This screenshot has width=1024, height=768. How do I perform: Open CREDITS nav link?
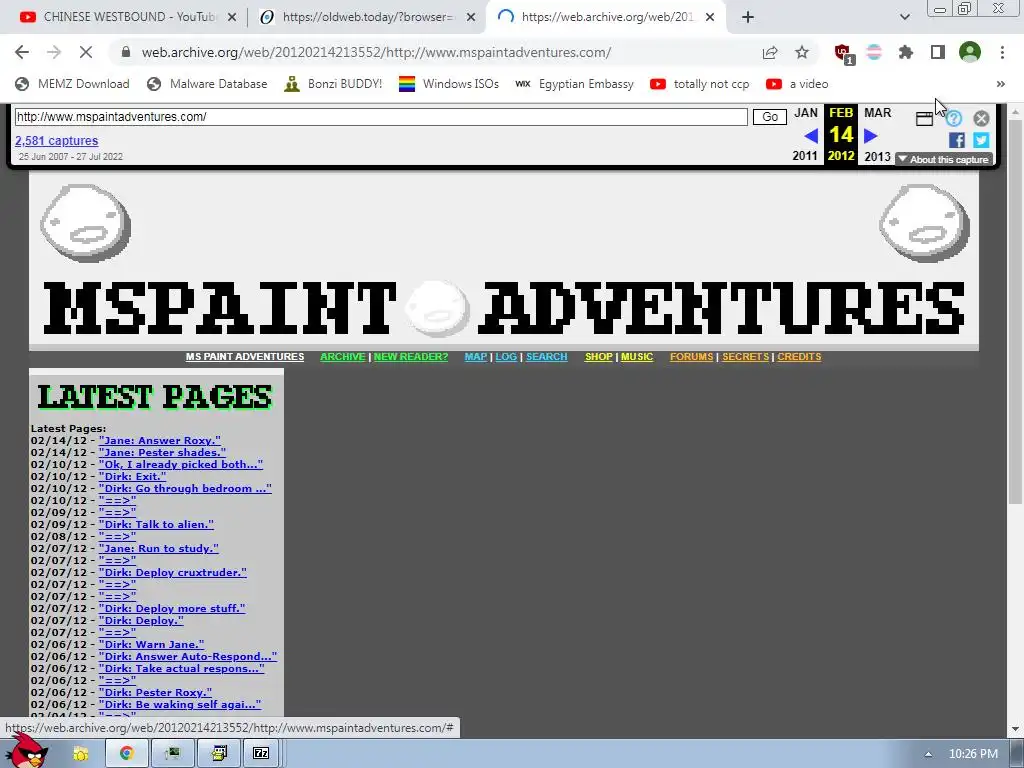coord(799,357)
